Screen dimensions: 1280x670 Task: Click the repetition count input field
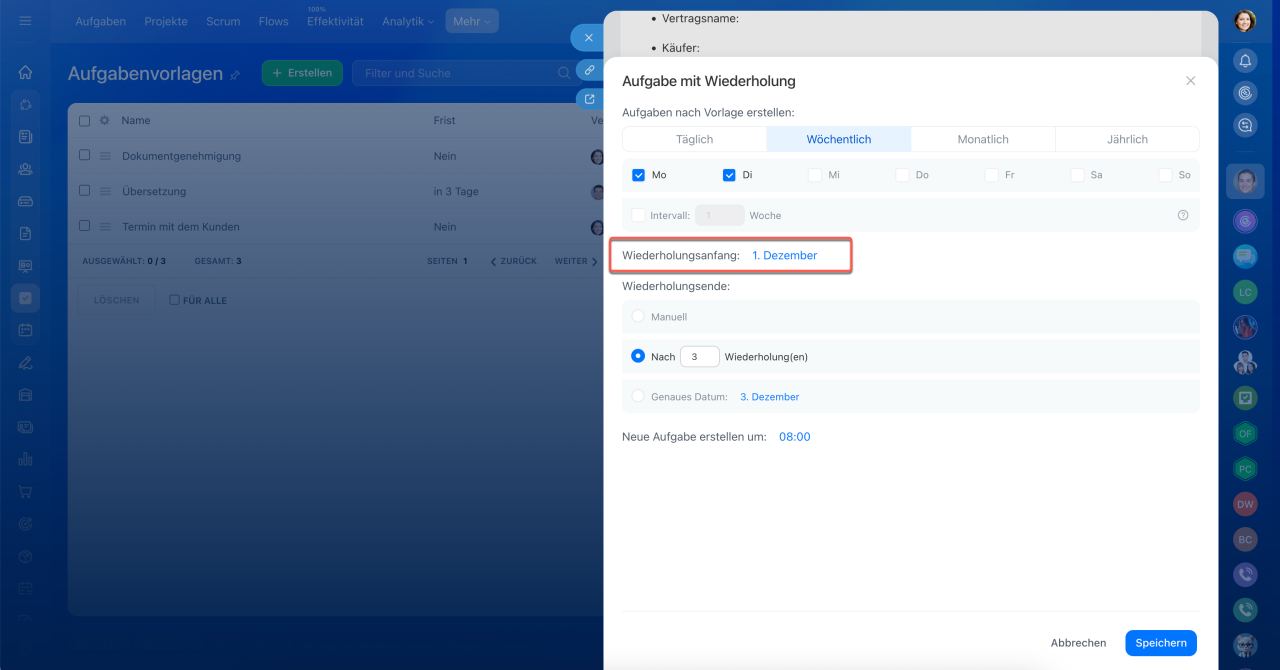pyautogui.click(x=699, y=357)
